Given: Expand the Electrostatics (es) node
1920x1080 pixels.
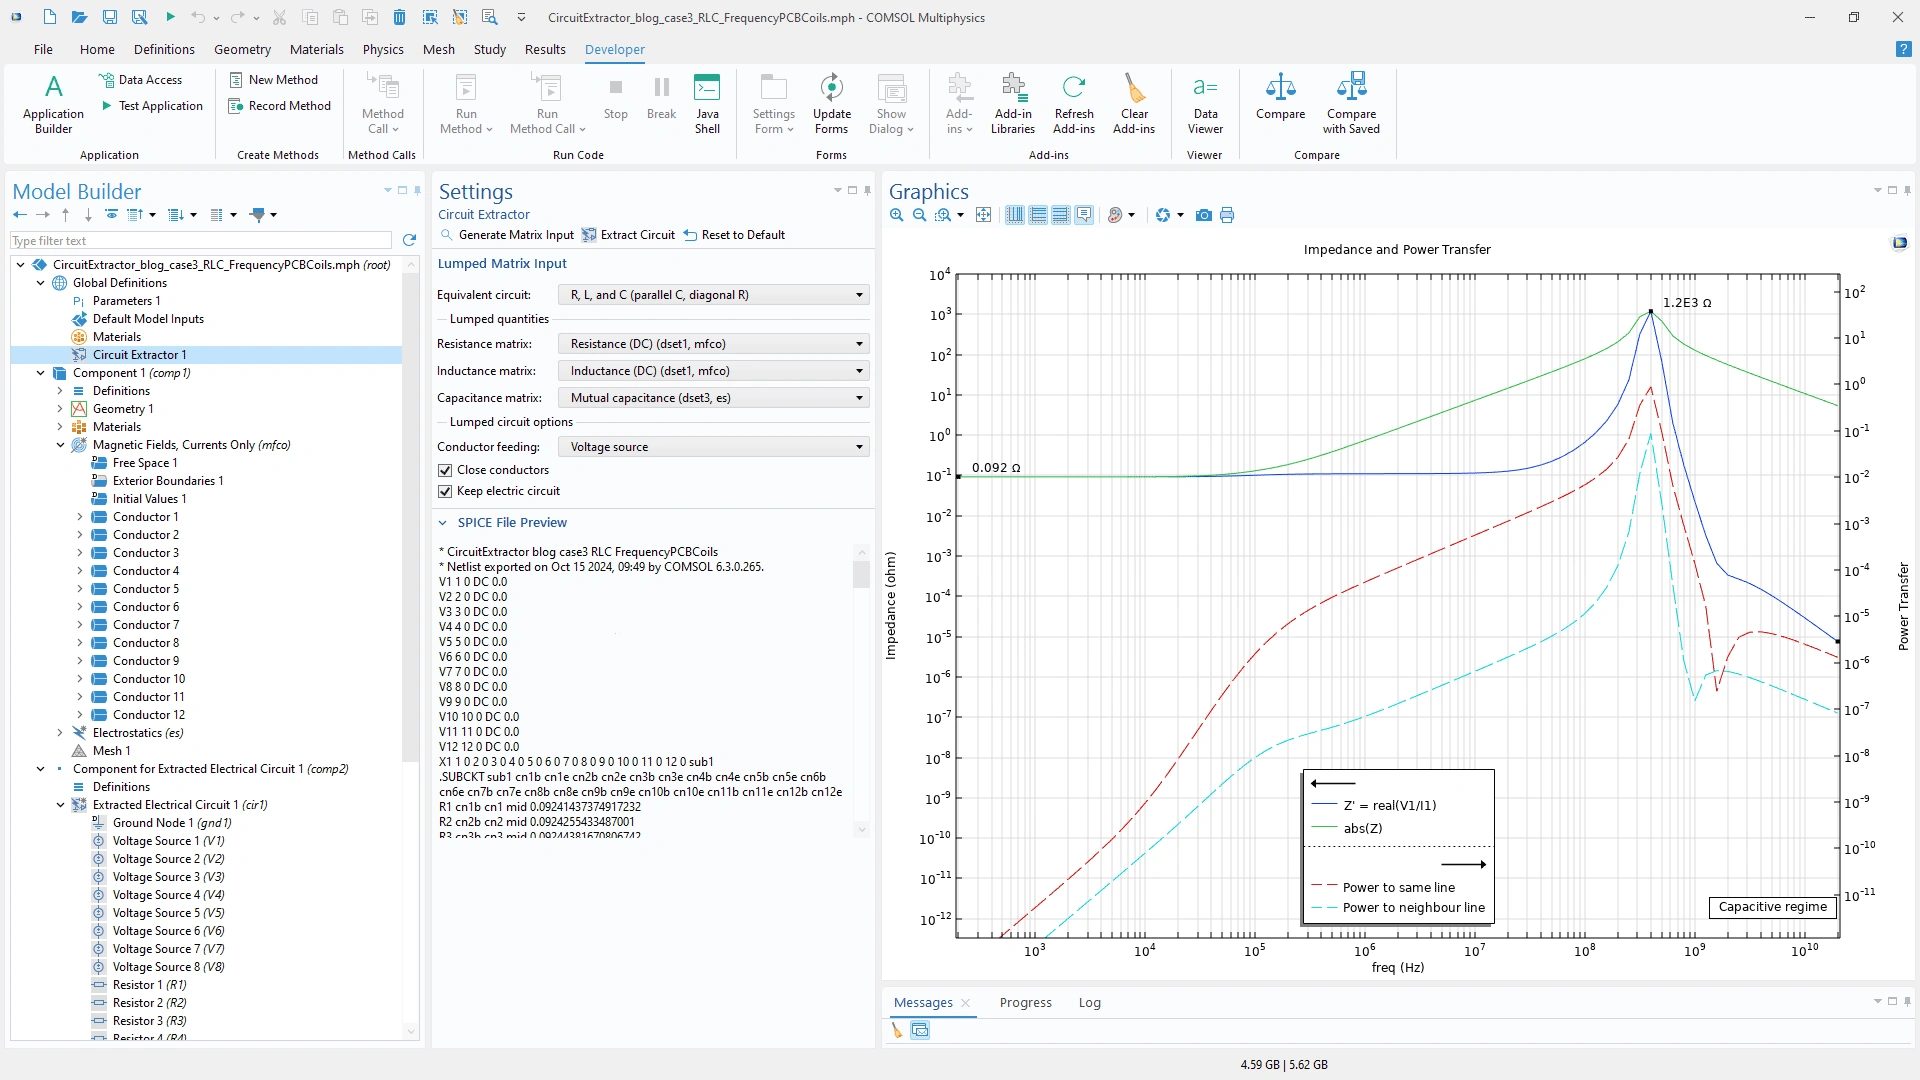Looking at the screenshot, I should [x=60, y=733].
